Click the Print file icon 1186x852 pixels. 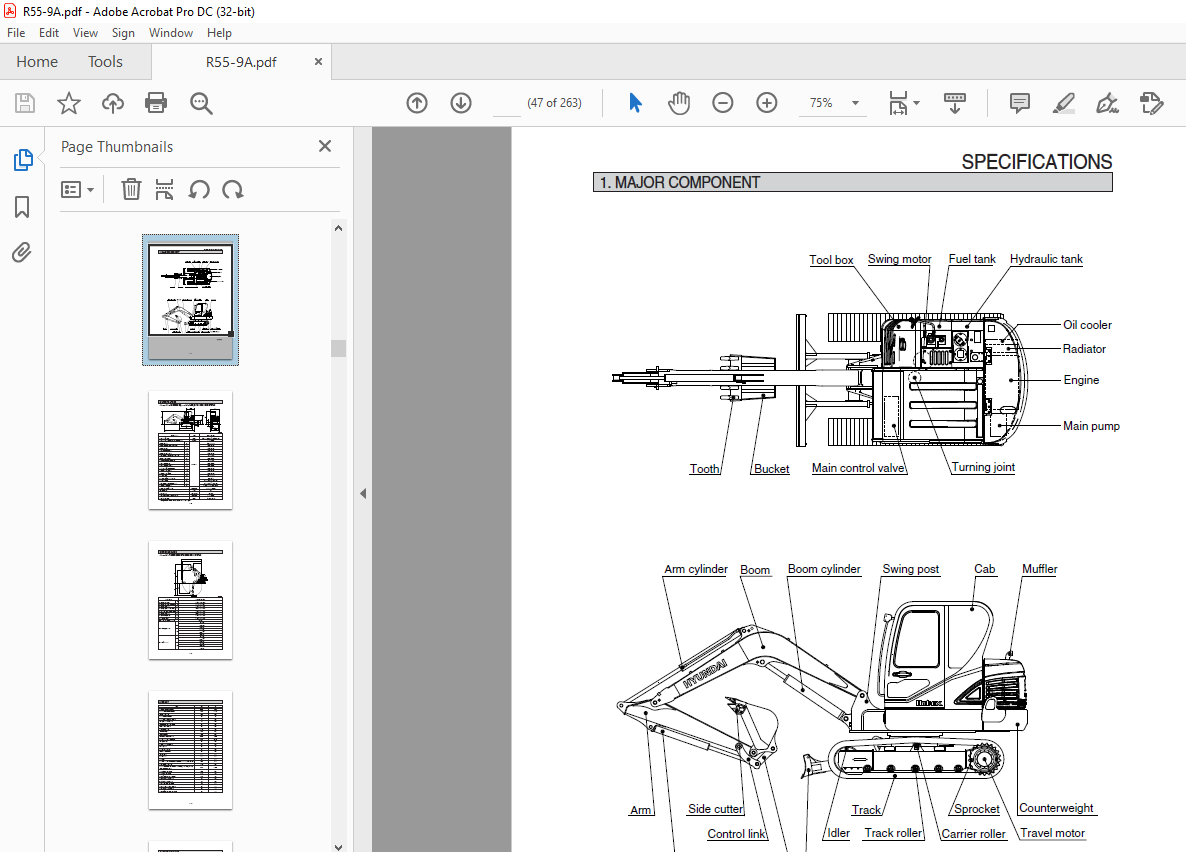(156, 103)
